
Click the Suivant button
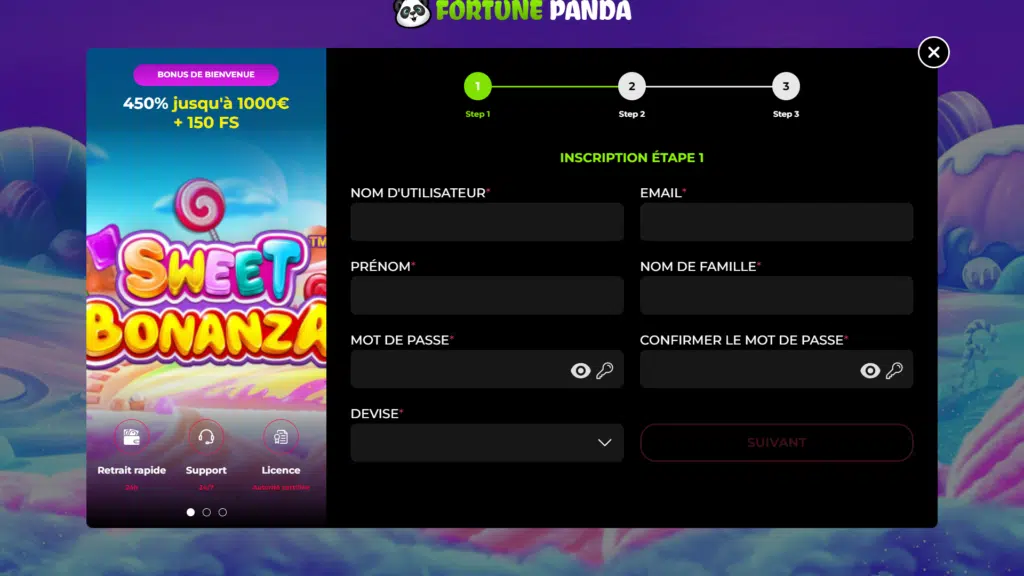pos(776,443)
